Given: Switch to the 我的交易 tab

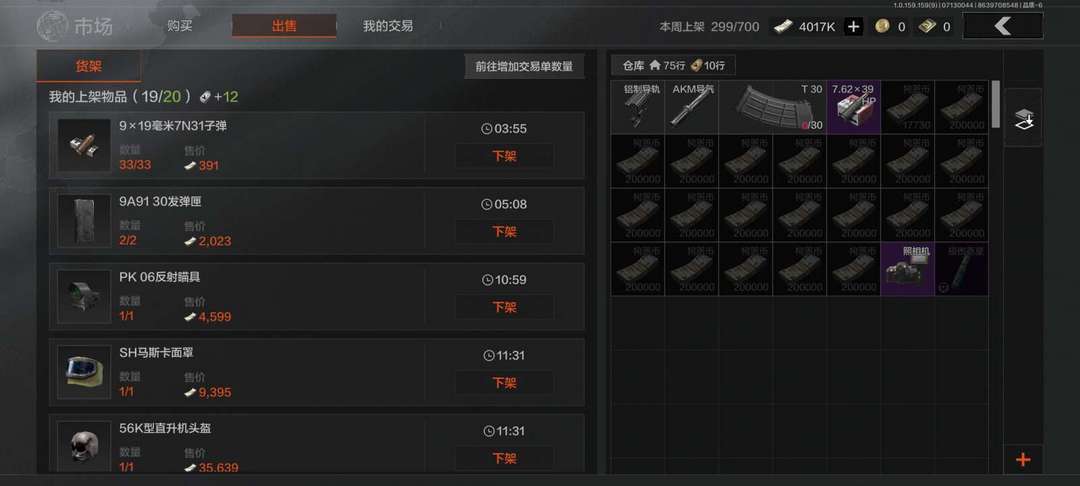Looking at the screenshot, I should pyautogui.click(x=388, y=26).
